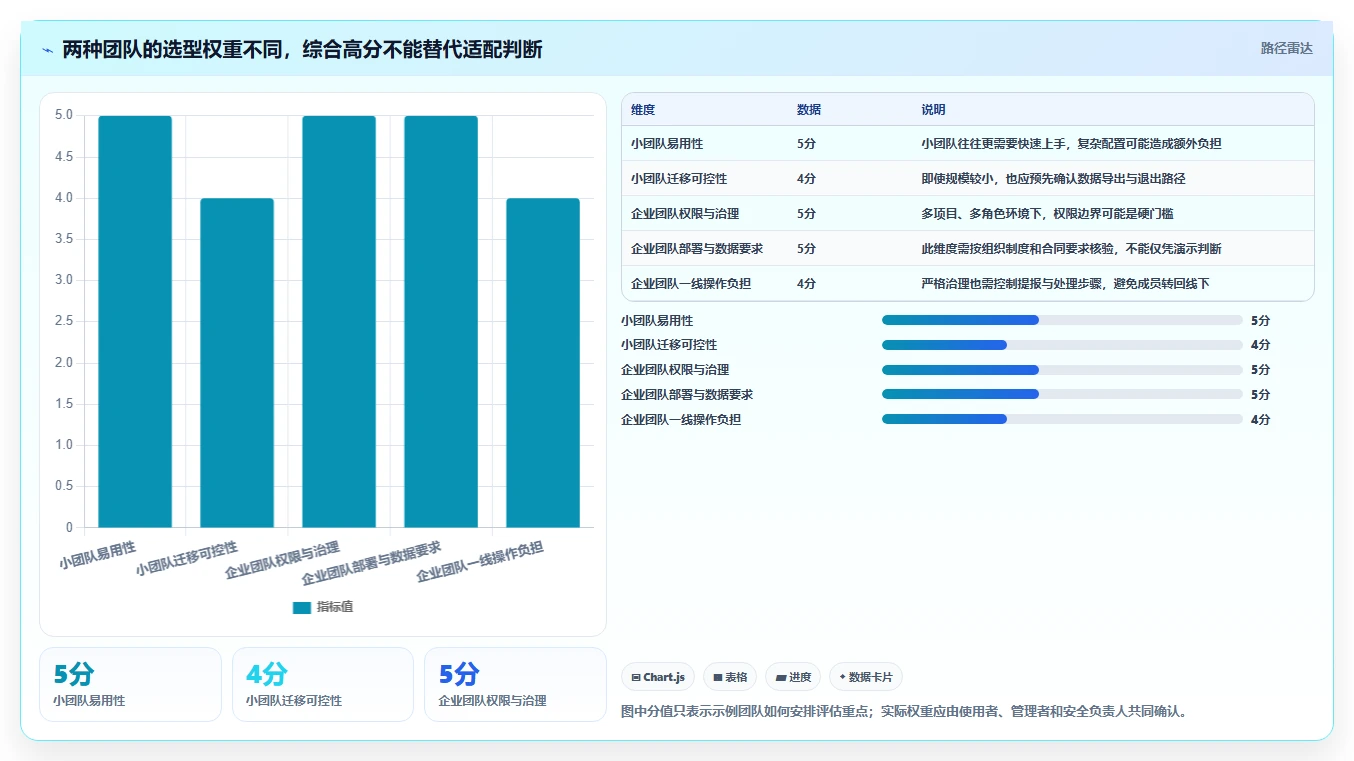This screenshot has height=761, width=1354.
Task: Click the 数据卡片 tag chip
Action: pos(866,677)
